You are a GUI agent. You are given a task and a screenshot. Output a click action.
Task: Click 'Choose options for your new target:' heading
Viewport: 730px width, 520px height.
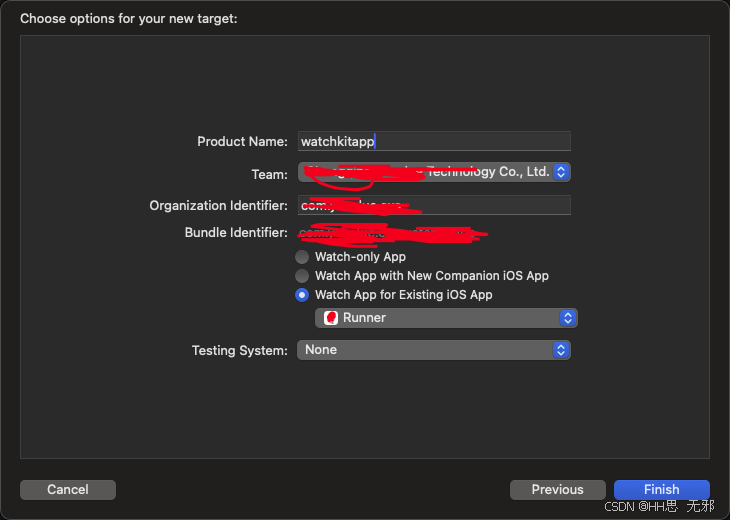point(129,19)
